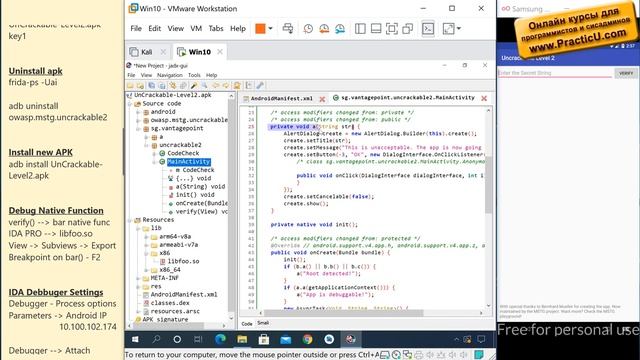Image resolution: width=640 pixels, height=360 pixels.
Task: Expand the owasp.mstg.uncrackable package node
Action: (x=138, y=120)
